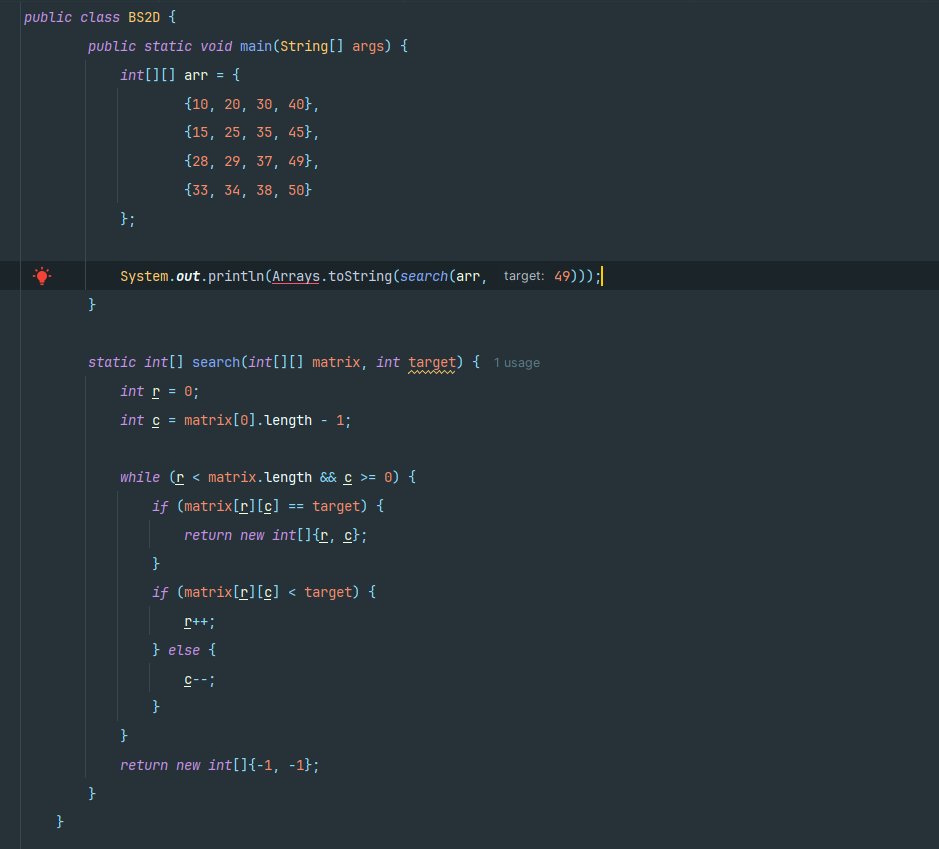Click the red lightbulb quick-fix icon
Viewport: 939px width, 849px height.
pyautogui.click(x=42, y=276)
